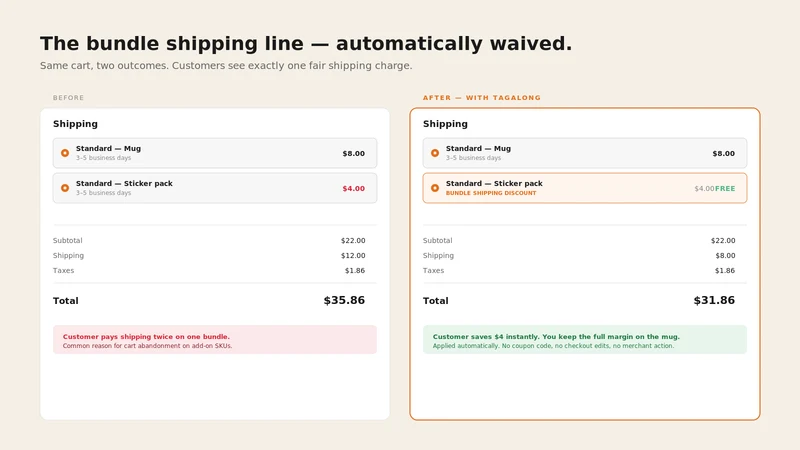Select Sticker pack radio in After panel
800x450 pixels.
(435, 188)
